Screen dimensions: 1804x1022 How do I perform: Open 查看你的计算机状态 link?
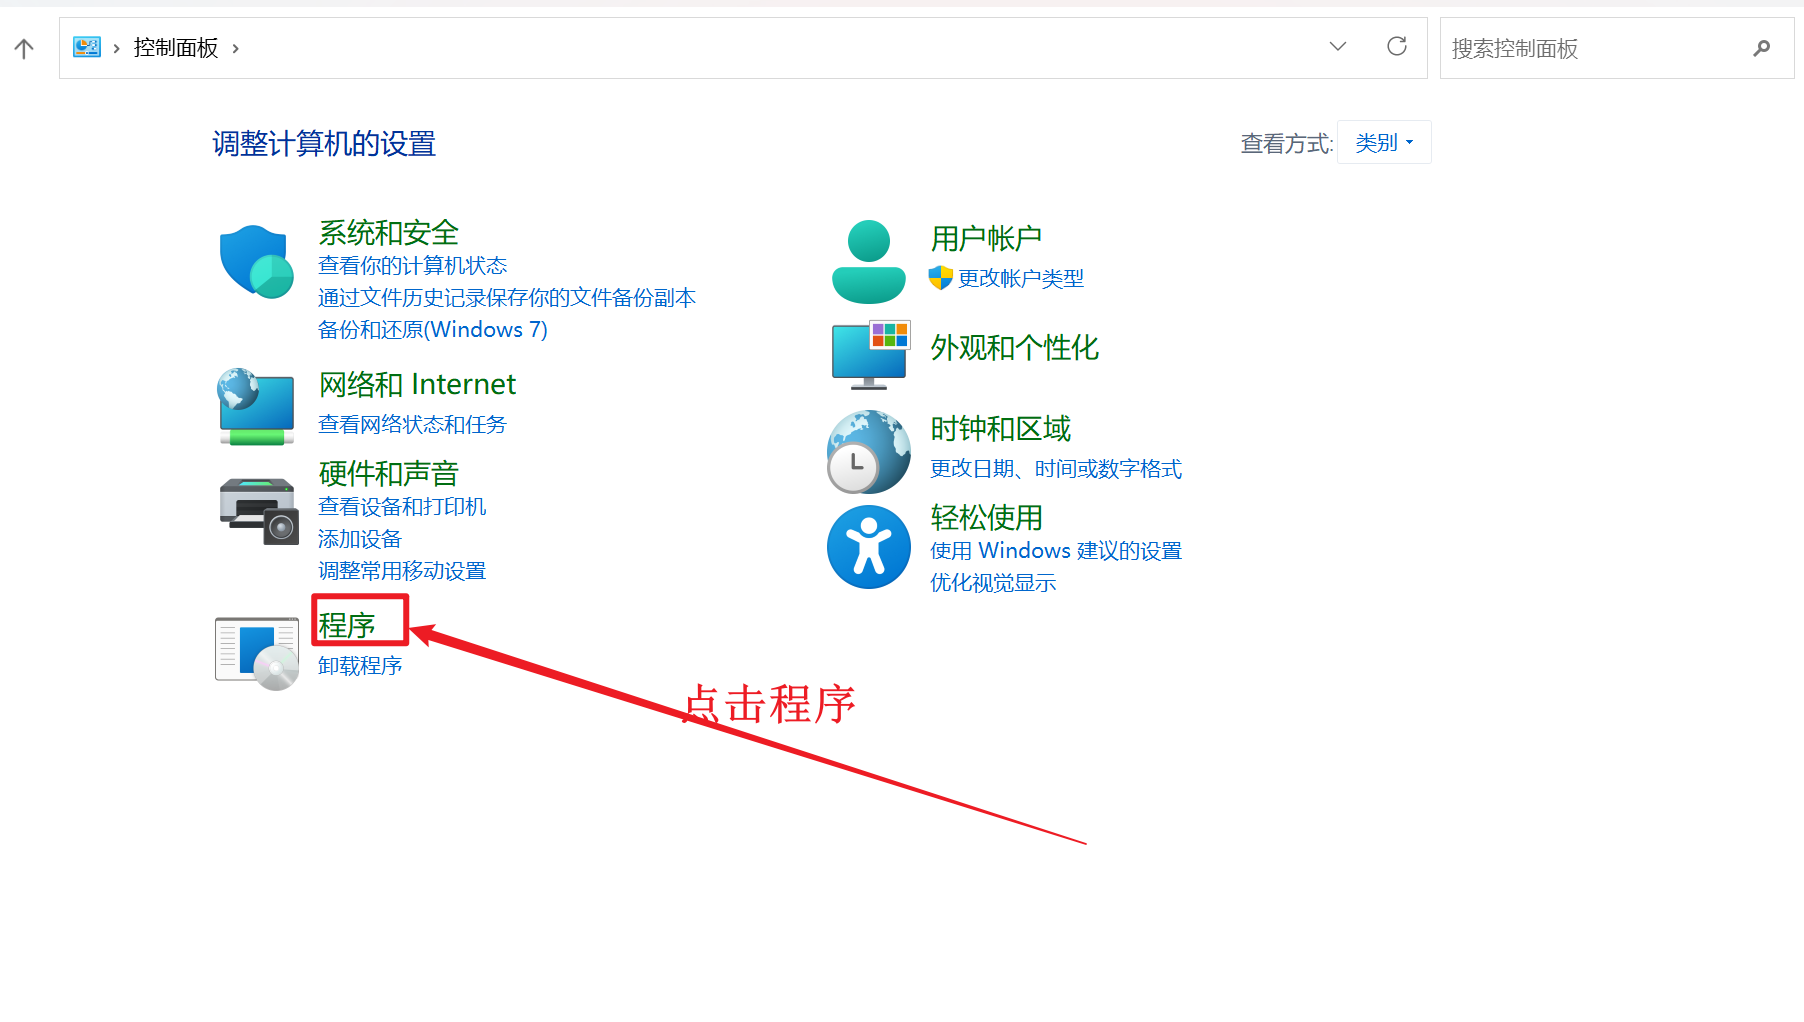[412, 266]
